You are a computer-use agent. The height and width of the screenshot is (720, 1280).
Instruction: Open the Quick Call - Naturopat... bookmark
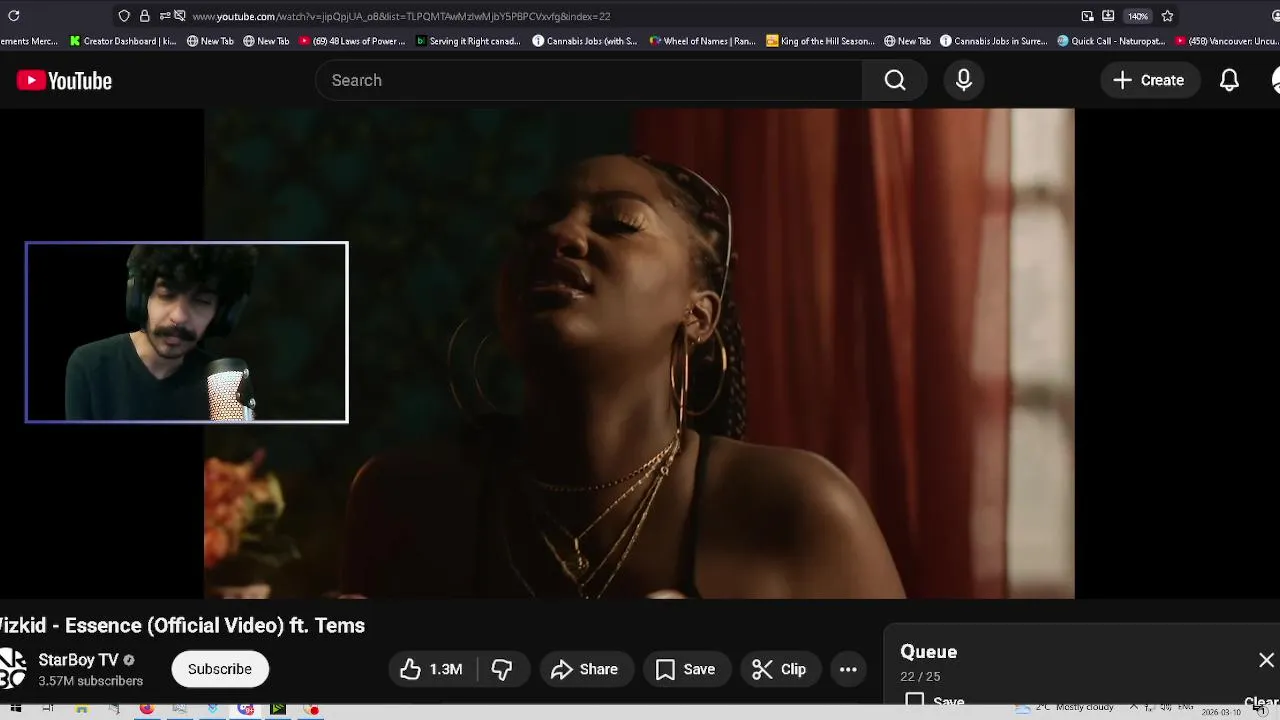[x=1111, y=41]
